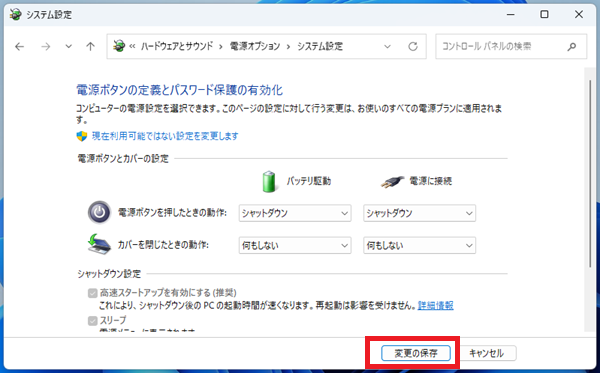Click the green battery icon
The height and width of the screenshot is (373, 600).
269,181
